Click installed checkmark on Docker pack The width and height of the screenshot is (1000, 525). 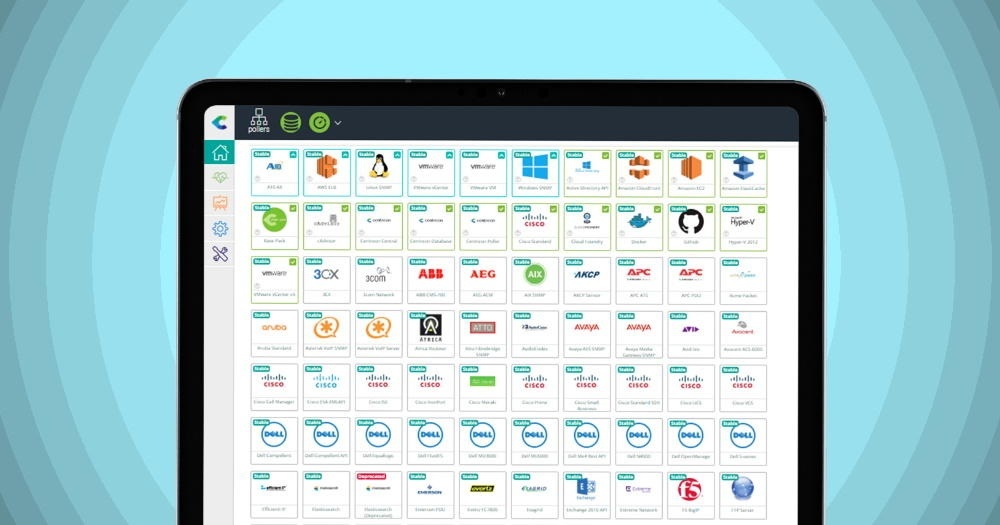coord(658,209)
